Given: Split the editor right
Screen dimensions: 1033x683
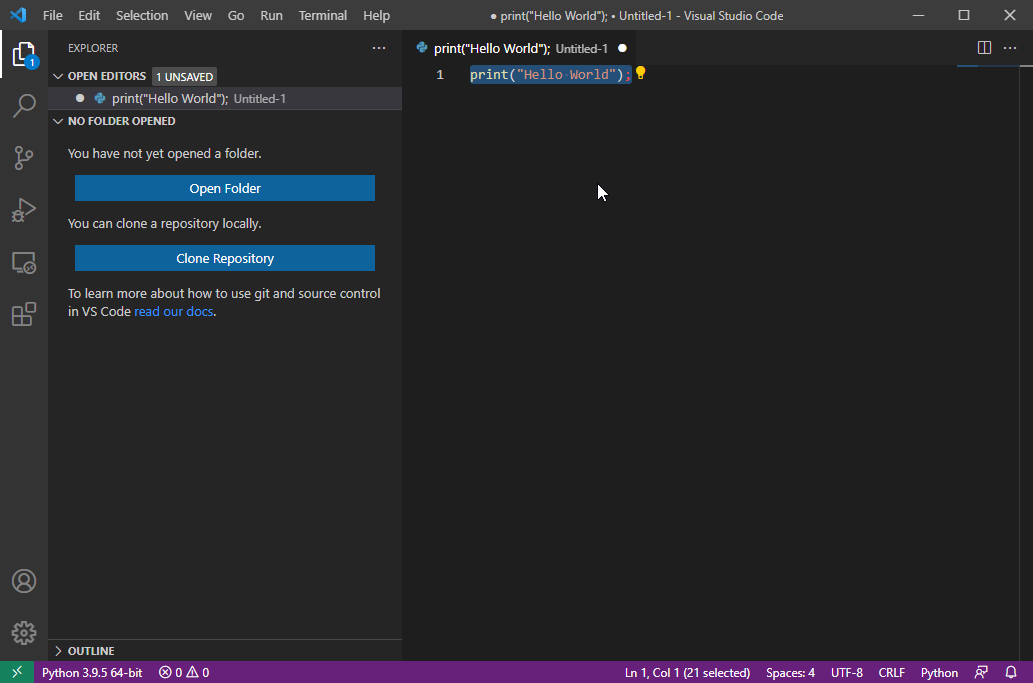Looking at the screenshot, I should [x=984, y=47].
